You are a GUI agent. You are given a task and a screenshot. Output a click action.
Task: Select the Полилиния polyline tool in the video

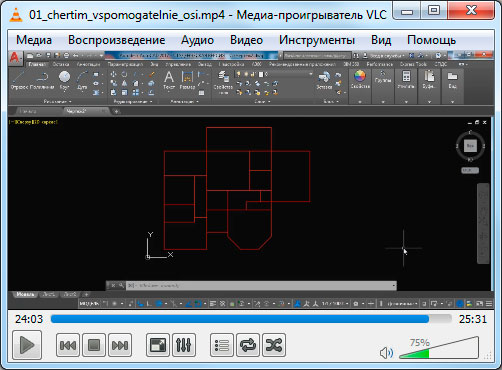[42, 81]
